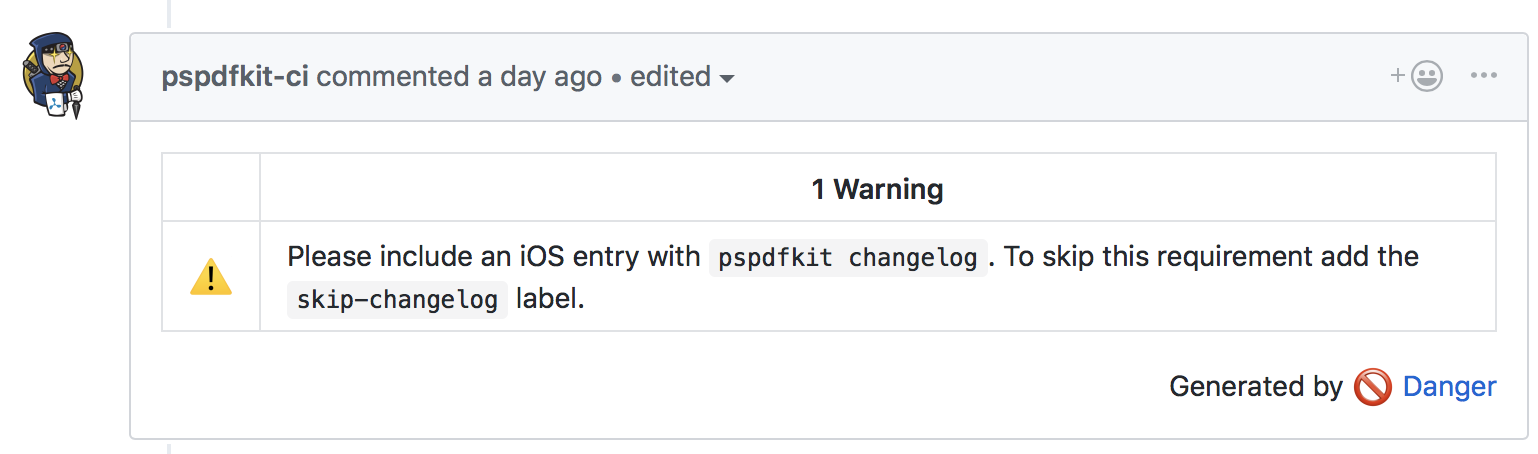
Task: Add a reaction with the smiley icon
Action: pyautogui.click(x=1427, y=77)
